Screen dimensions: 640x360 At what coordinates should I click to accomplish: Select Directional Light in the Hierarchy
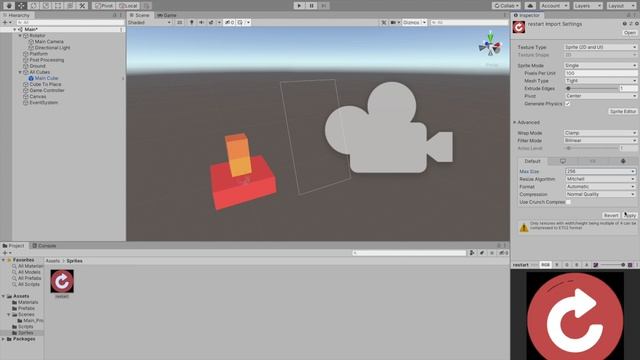pyautogui.click(x=52, y=48)
